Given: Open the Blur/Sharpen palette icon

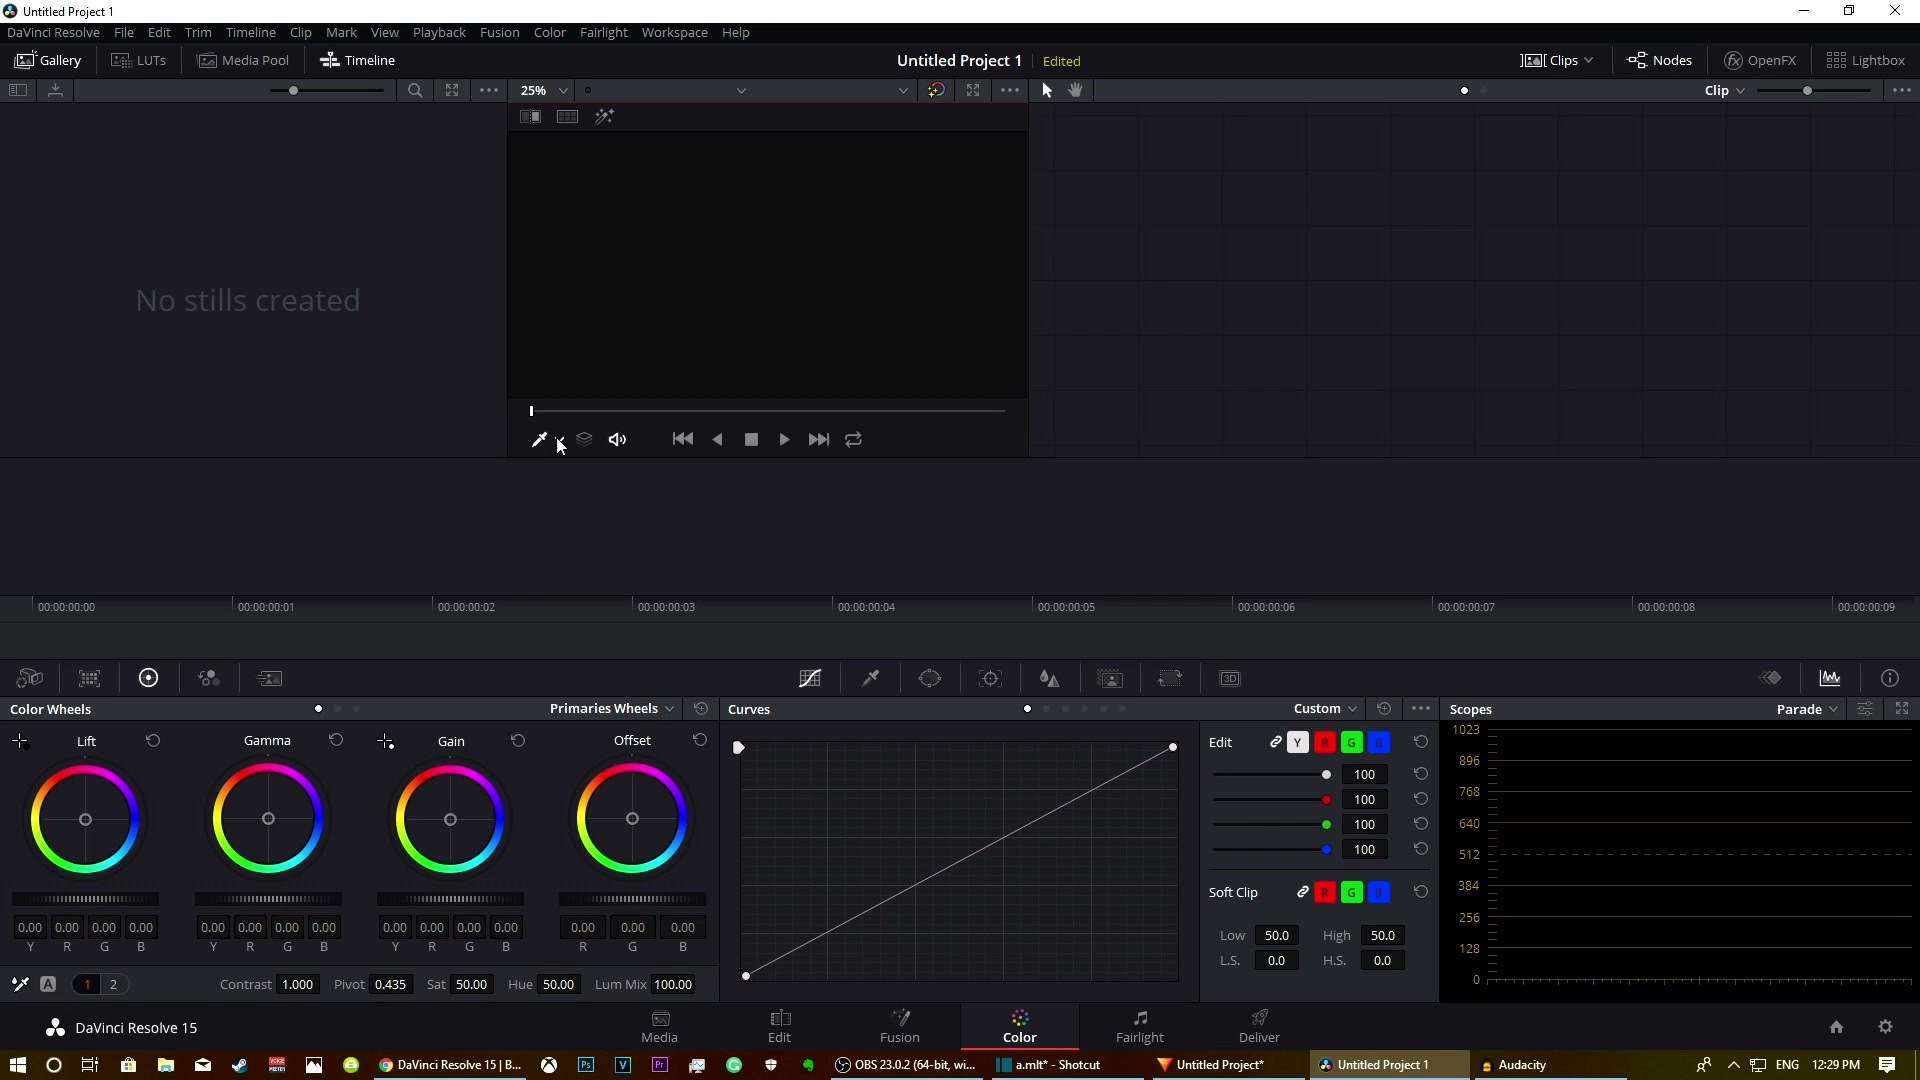Looking at the screenshot, I should click(x=1050, y=678).
